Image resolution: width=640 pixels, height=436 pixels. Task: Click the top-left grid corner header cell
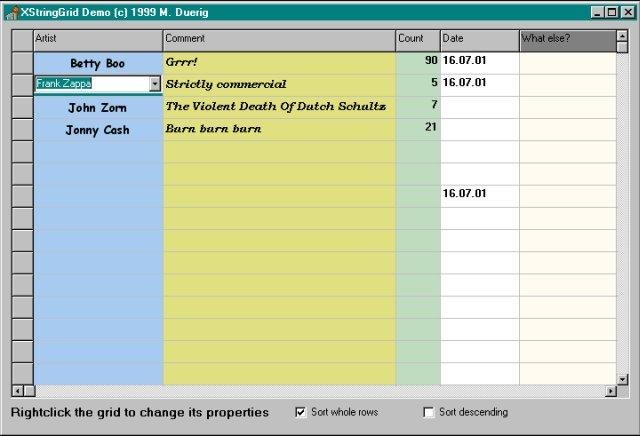[x=22, y=40]
